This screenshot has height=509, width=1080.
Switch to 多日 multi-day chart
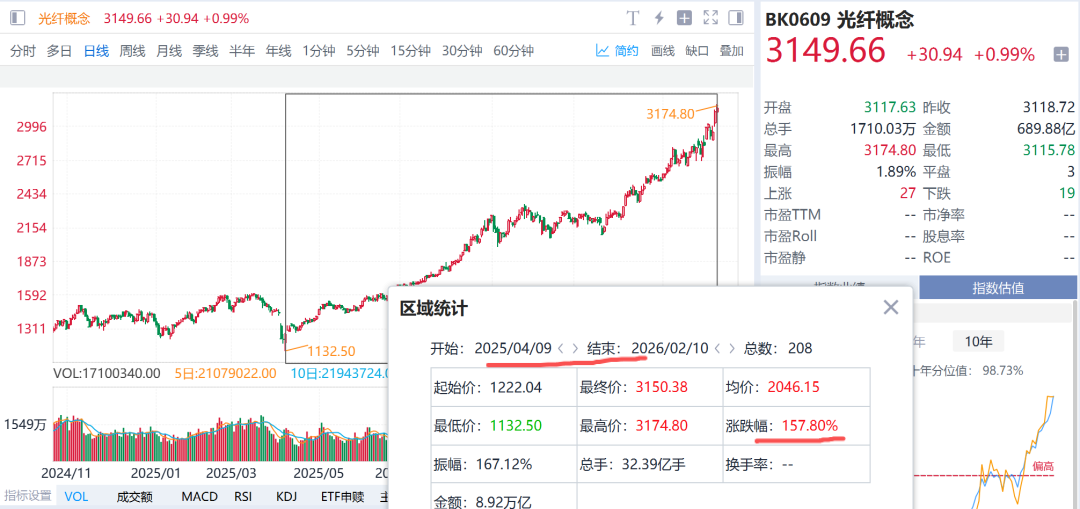59,51
